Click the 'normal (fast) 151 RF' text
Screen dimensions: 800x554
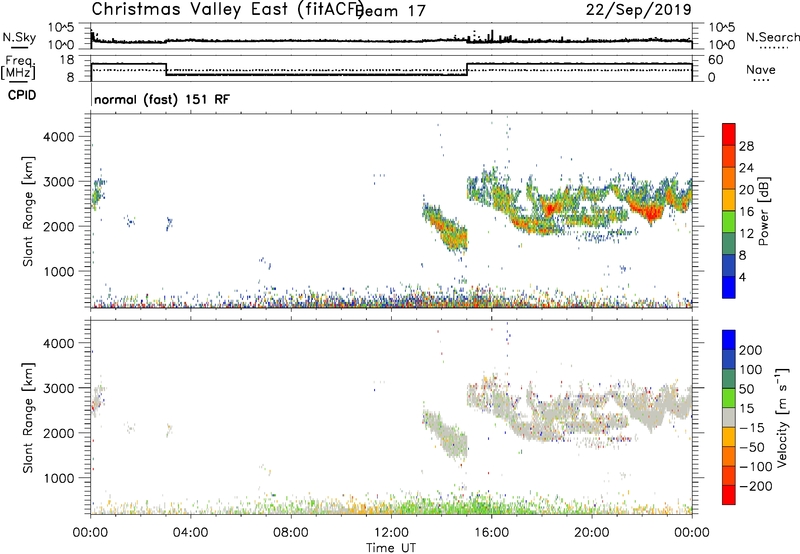[x=162, y=99]
